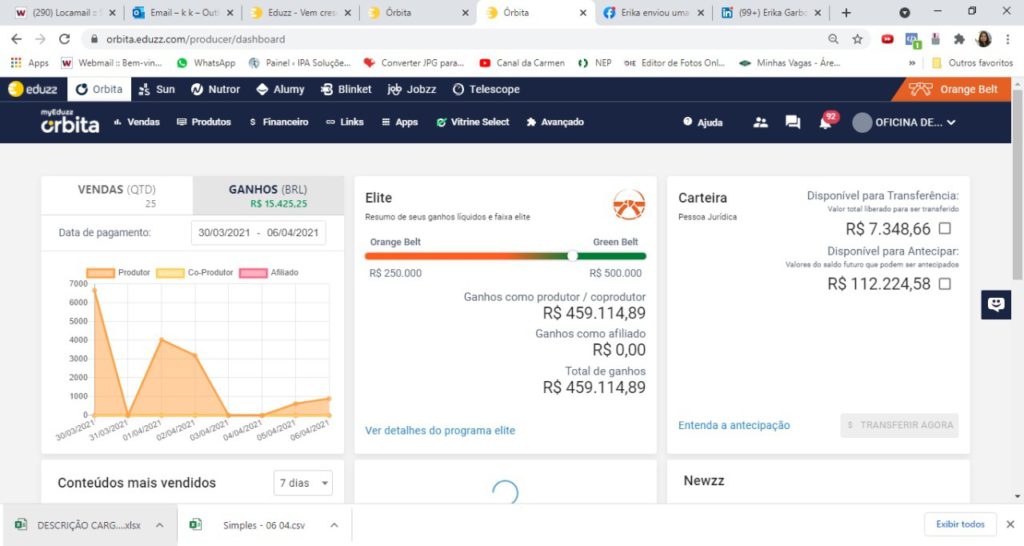Open the Avançado menu
1024x546 pixels.
[555, 122]
